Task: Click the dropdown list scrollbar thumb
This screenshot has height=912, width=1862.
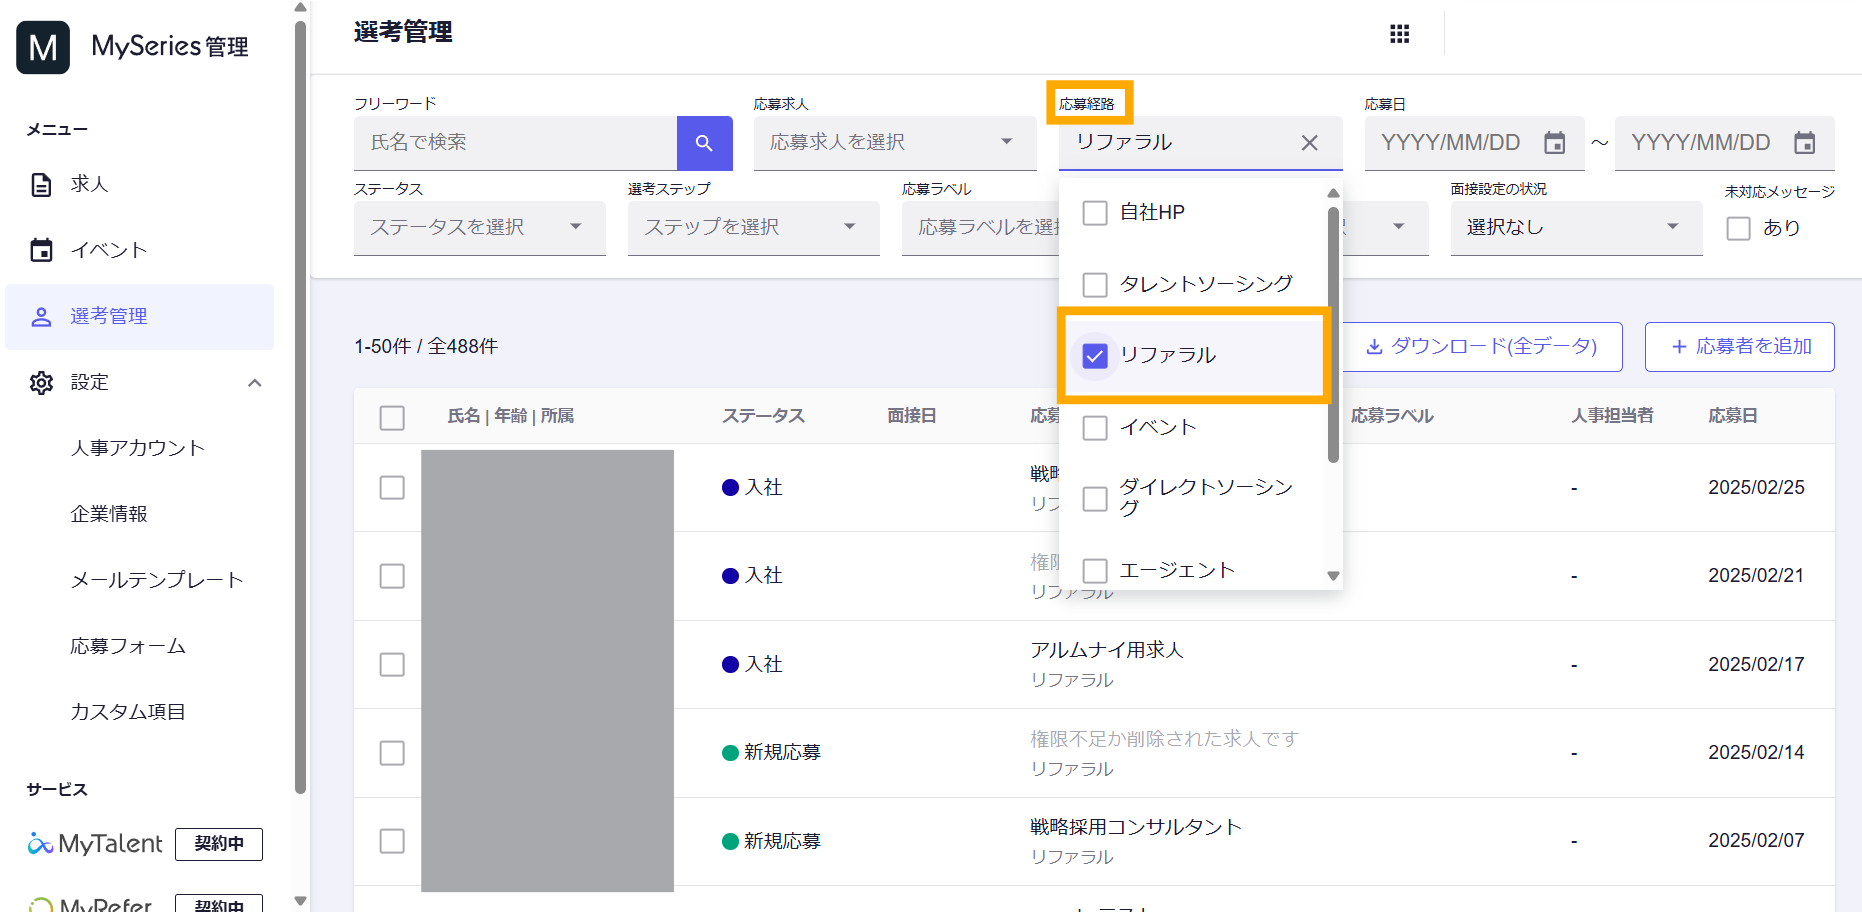Action: pyautogui.click(x=1333, y=335)
